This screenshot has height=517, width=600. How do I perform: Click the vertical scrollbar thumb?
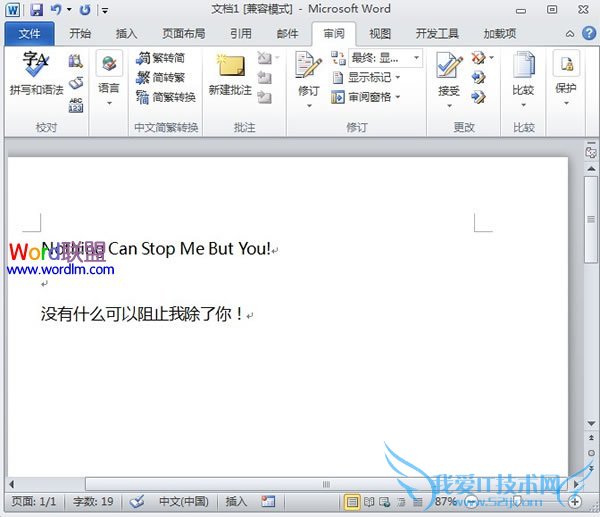[x=591, y=219]
